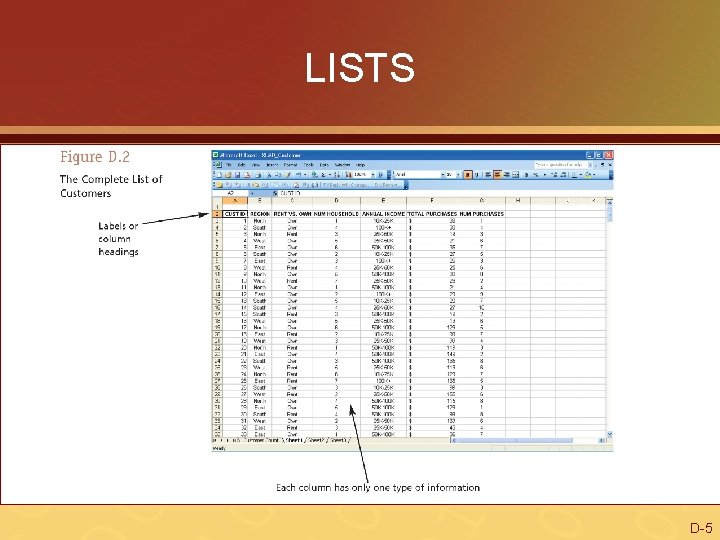Click the Fill Color bucket icon
This screenshot has height=540, width=720.
coord(588,174)
